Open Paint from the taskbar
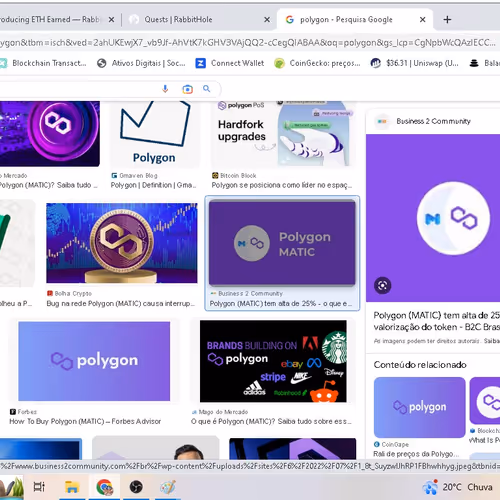Image resolution: width=500 pixels, height=500 pixels. 168,487
